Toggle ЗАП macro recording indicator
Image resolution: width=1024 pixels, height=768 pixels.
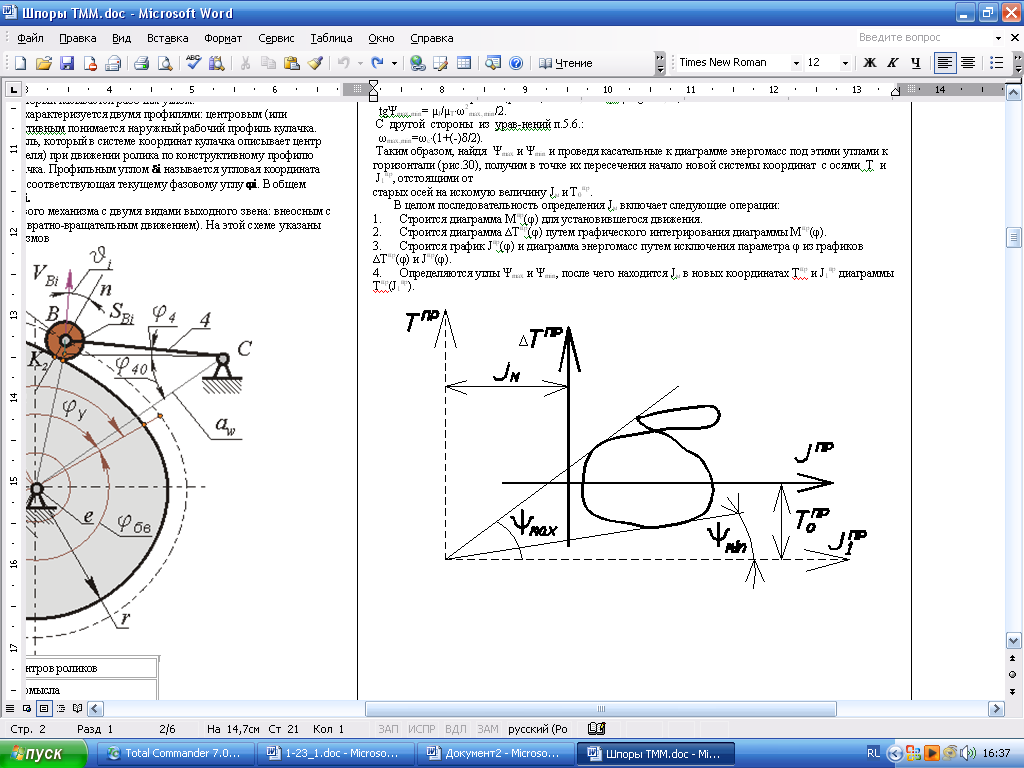(388, 729)
